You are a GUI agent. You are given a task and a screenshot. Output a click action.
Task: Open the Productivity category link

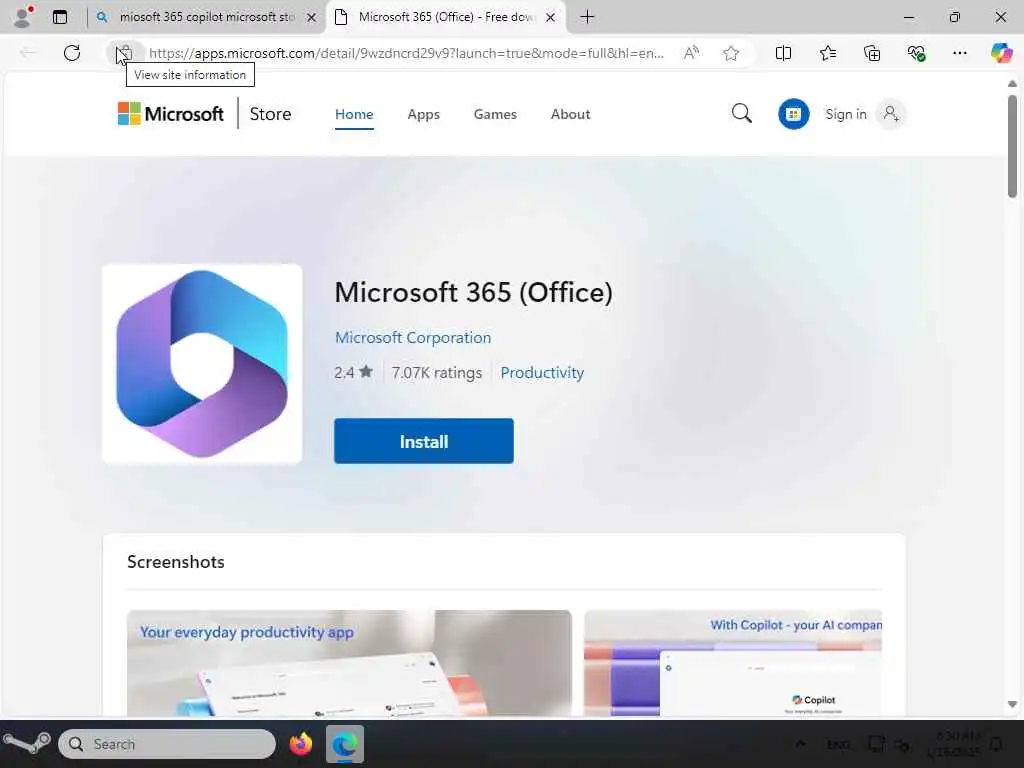542,373
